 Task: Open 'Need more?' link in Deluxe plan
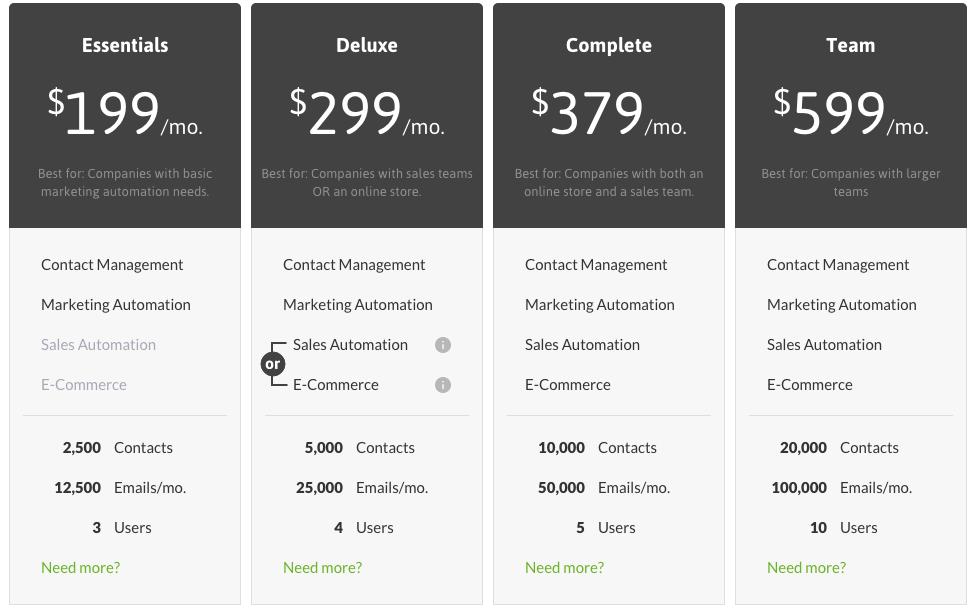[x=322, y=568]
